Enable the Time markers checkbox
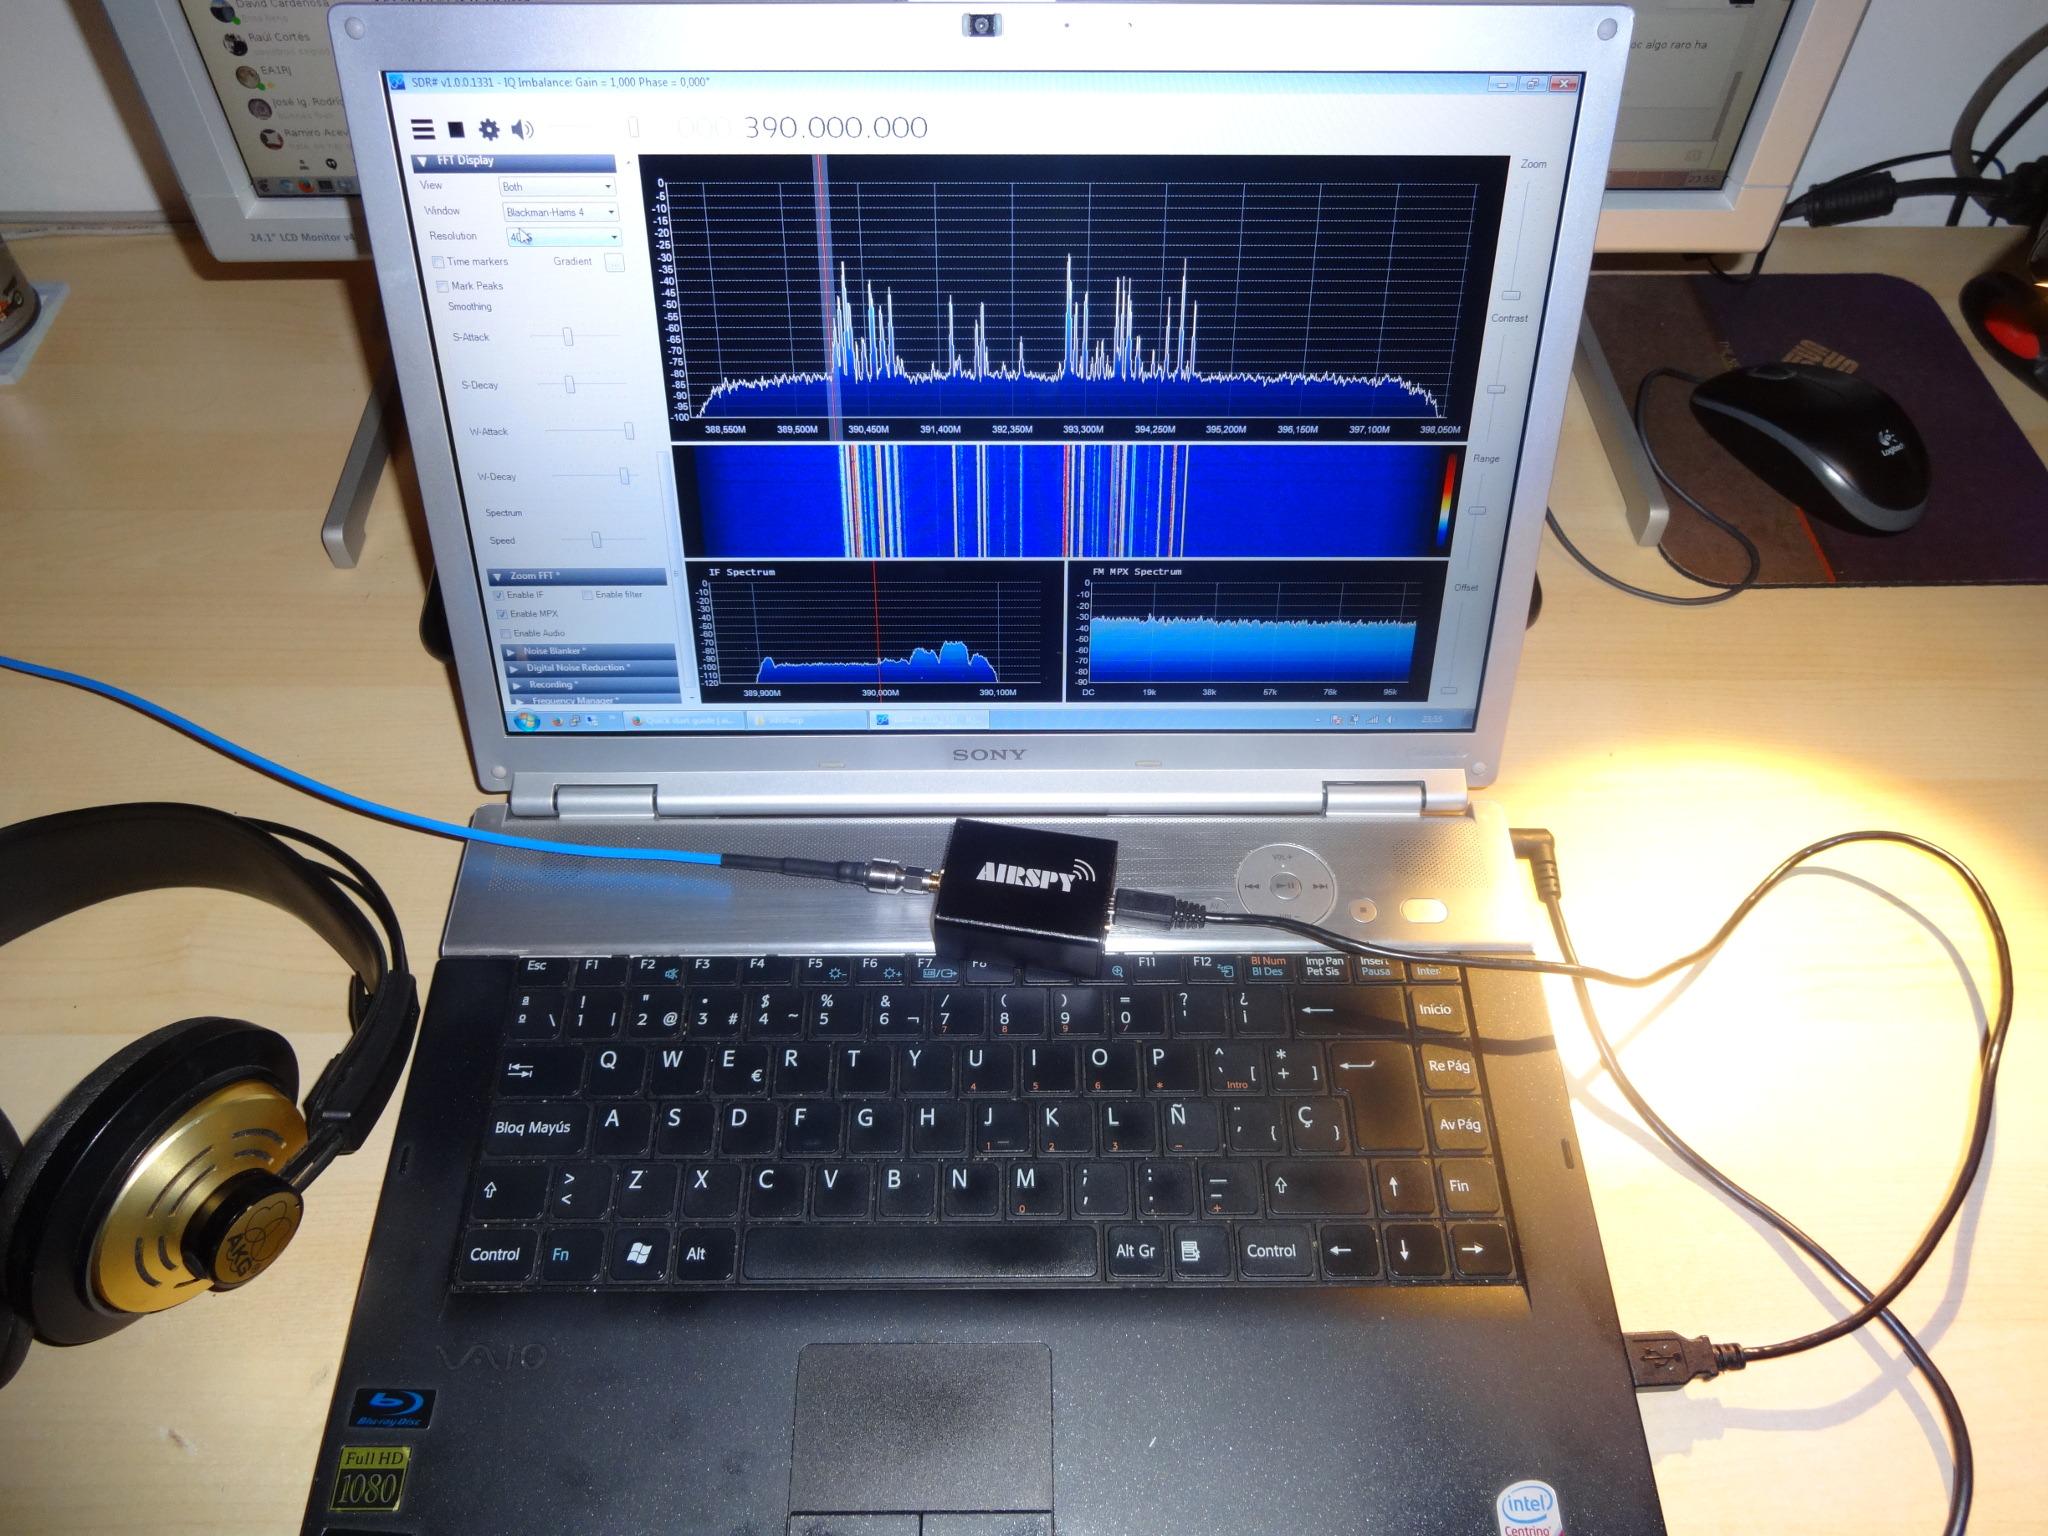This screenshot has height=1536, width=2048. pyautogui.click(x=438, y=262)
